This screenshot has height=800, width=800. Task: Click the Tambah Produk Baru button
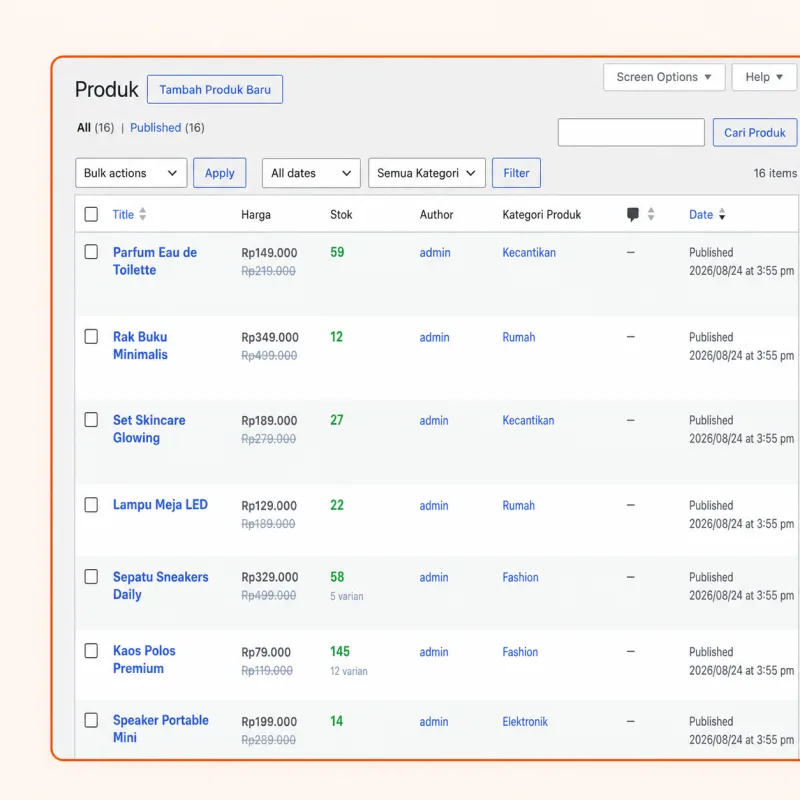pos(215,90)
